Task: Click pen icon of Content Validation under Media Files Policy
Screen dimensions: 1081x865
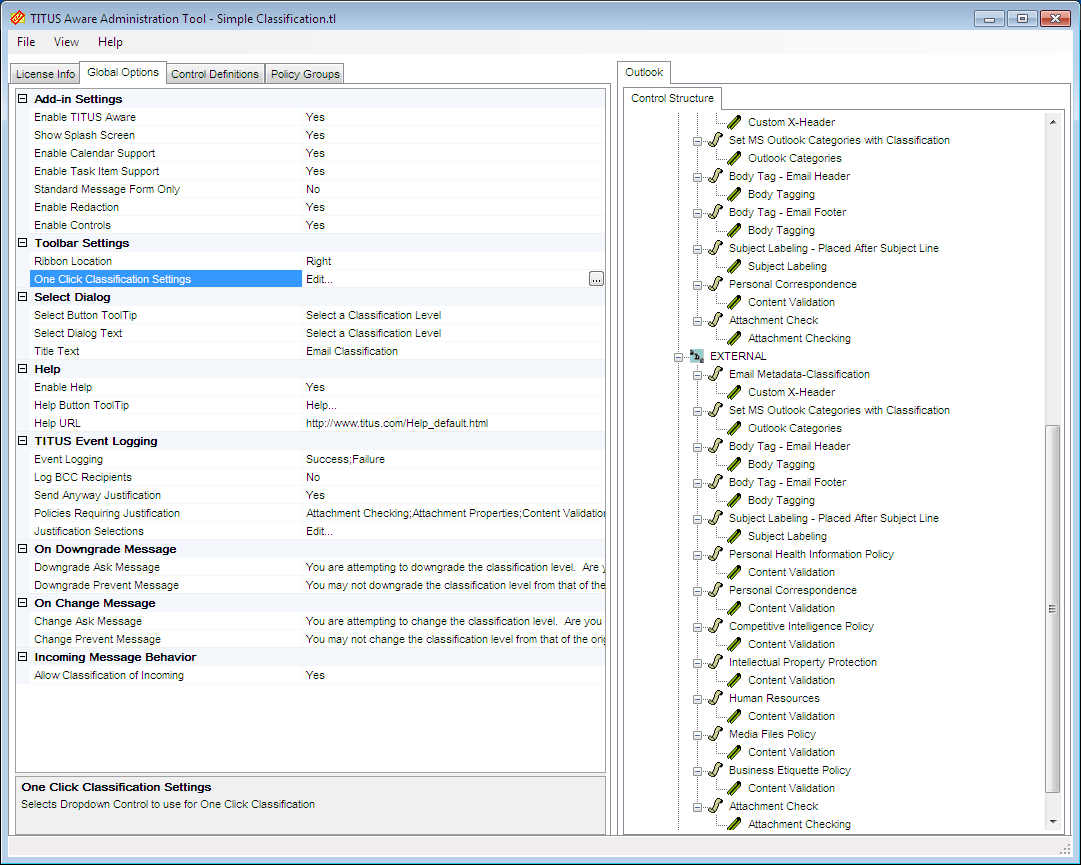Action: point(735,752)
